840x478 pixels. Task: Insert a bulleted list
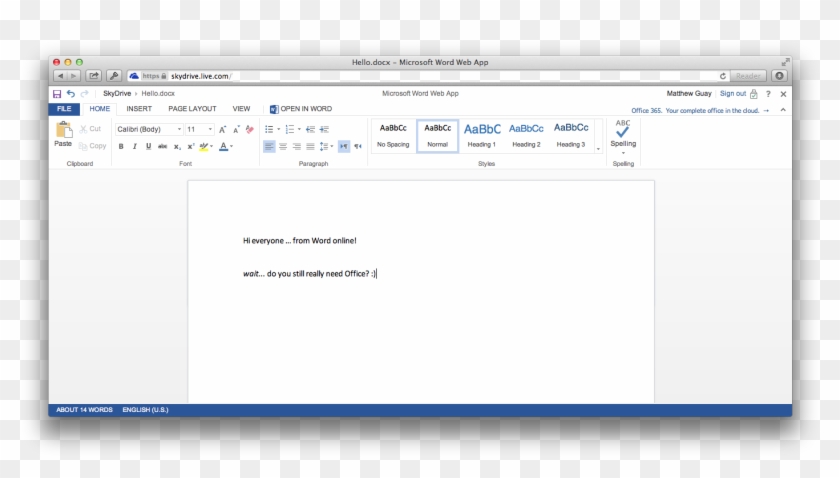click(x=269, y=129)
